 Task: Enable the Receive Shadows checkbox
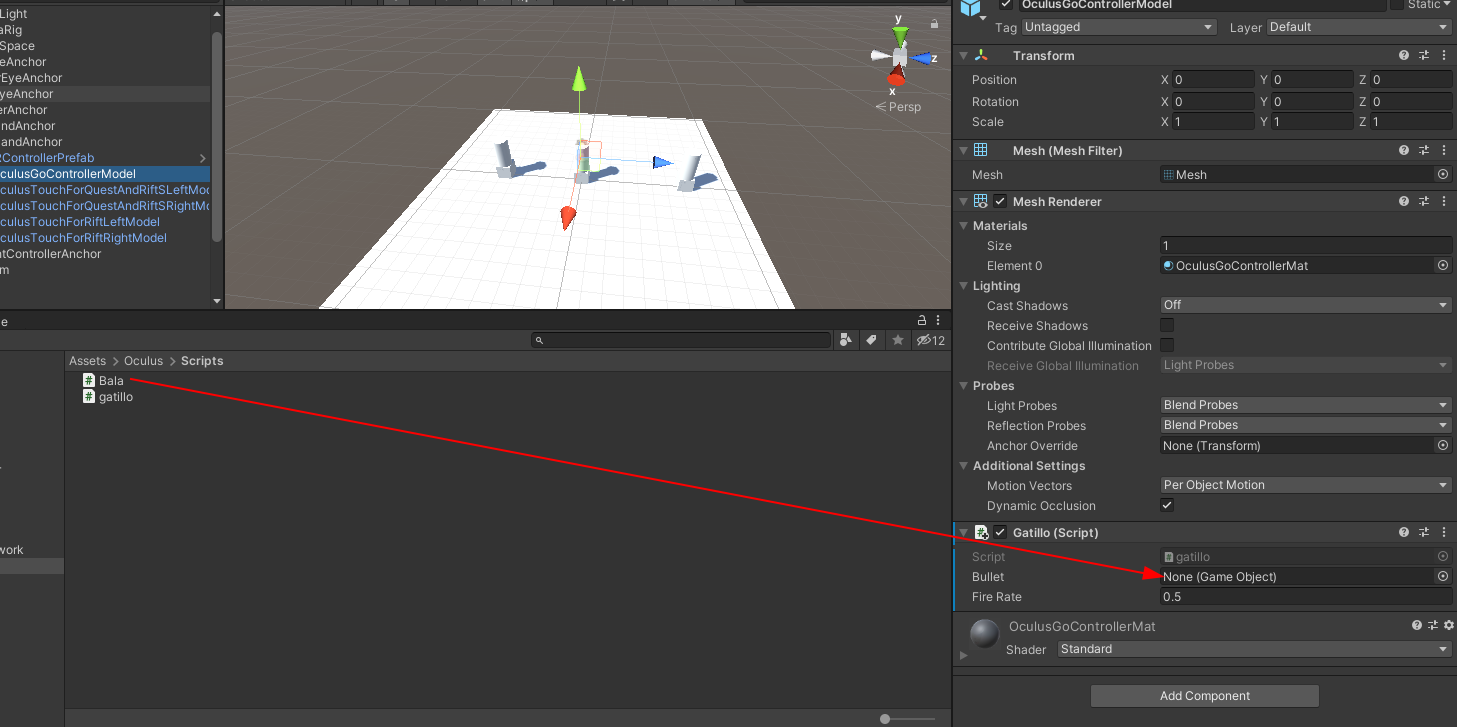pos(1167,326)
